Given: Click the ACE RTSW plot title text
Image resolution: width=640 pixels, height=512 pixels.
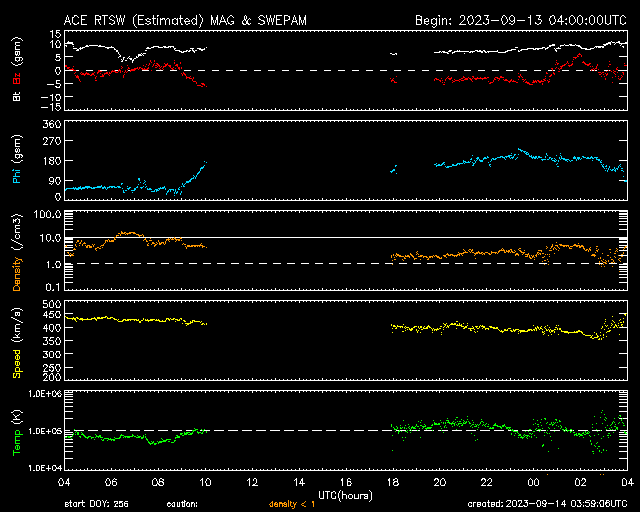Looking at the screenshot, I should coord(185,20).
